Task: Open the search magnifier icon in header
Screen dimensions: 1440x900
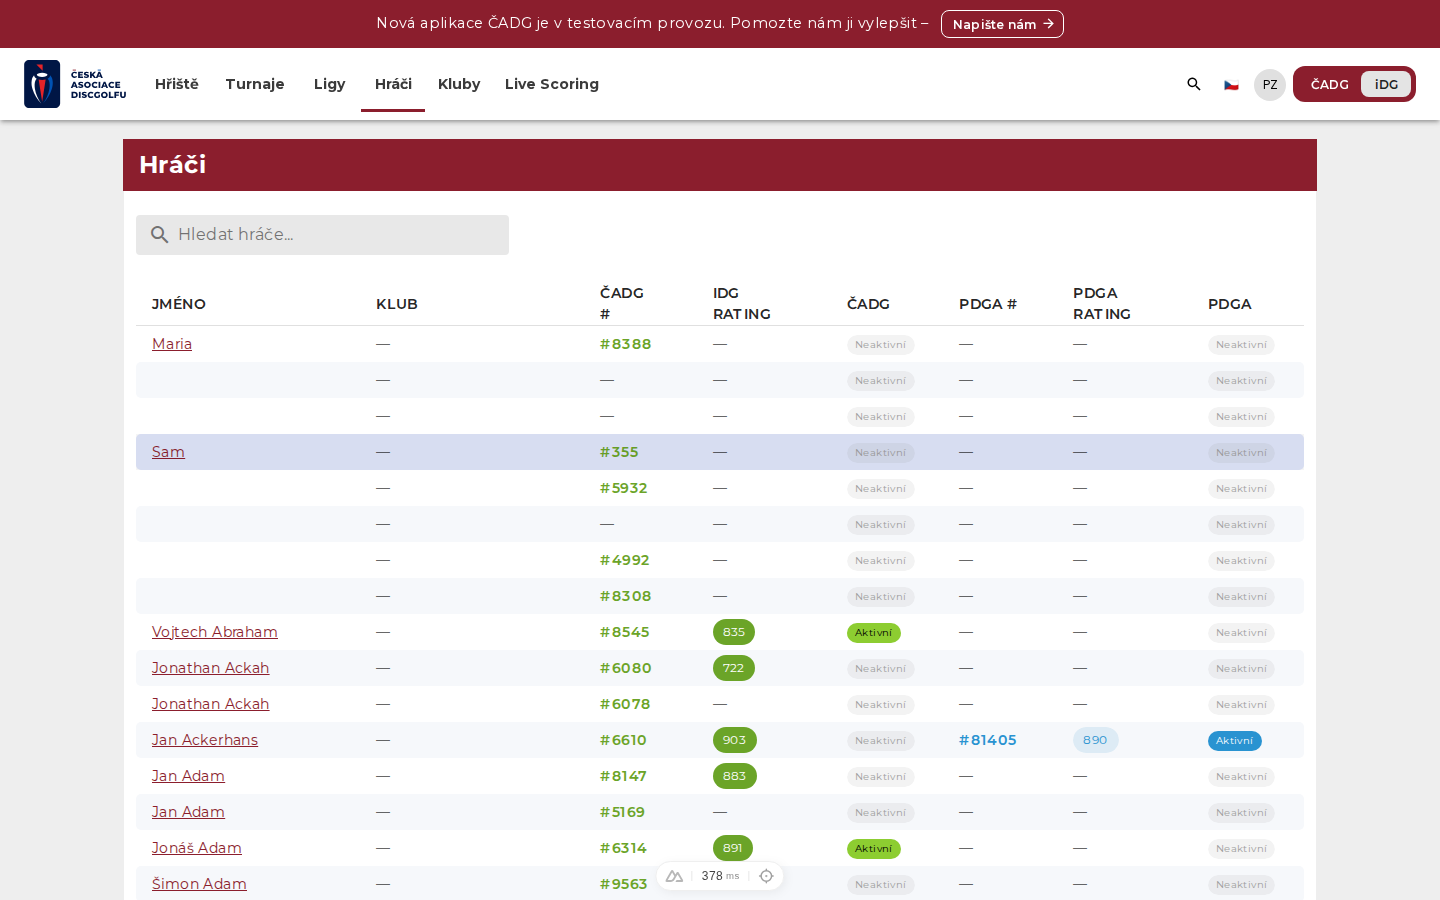Action: click(x=1194, y=84)
